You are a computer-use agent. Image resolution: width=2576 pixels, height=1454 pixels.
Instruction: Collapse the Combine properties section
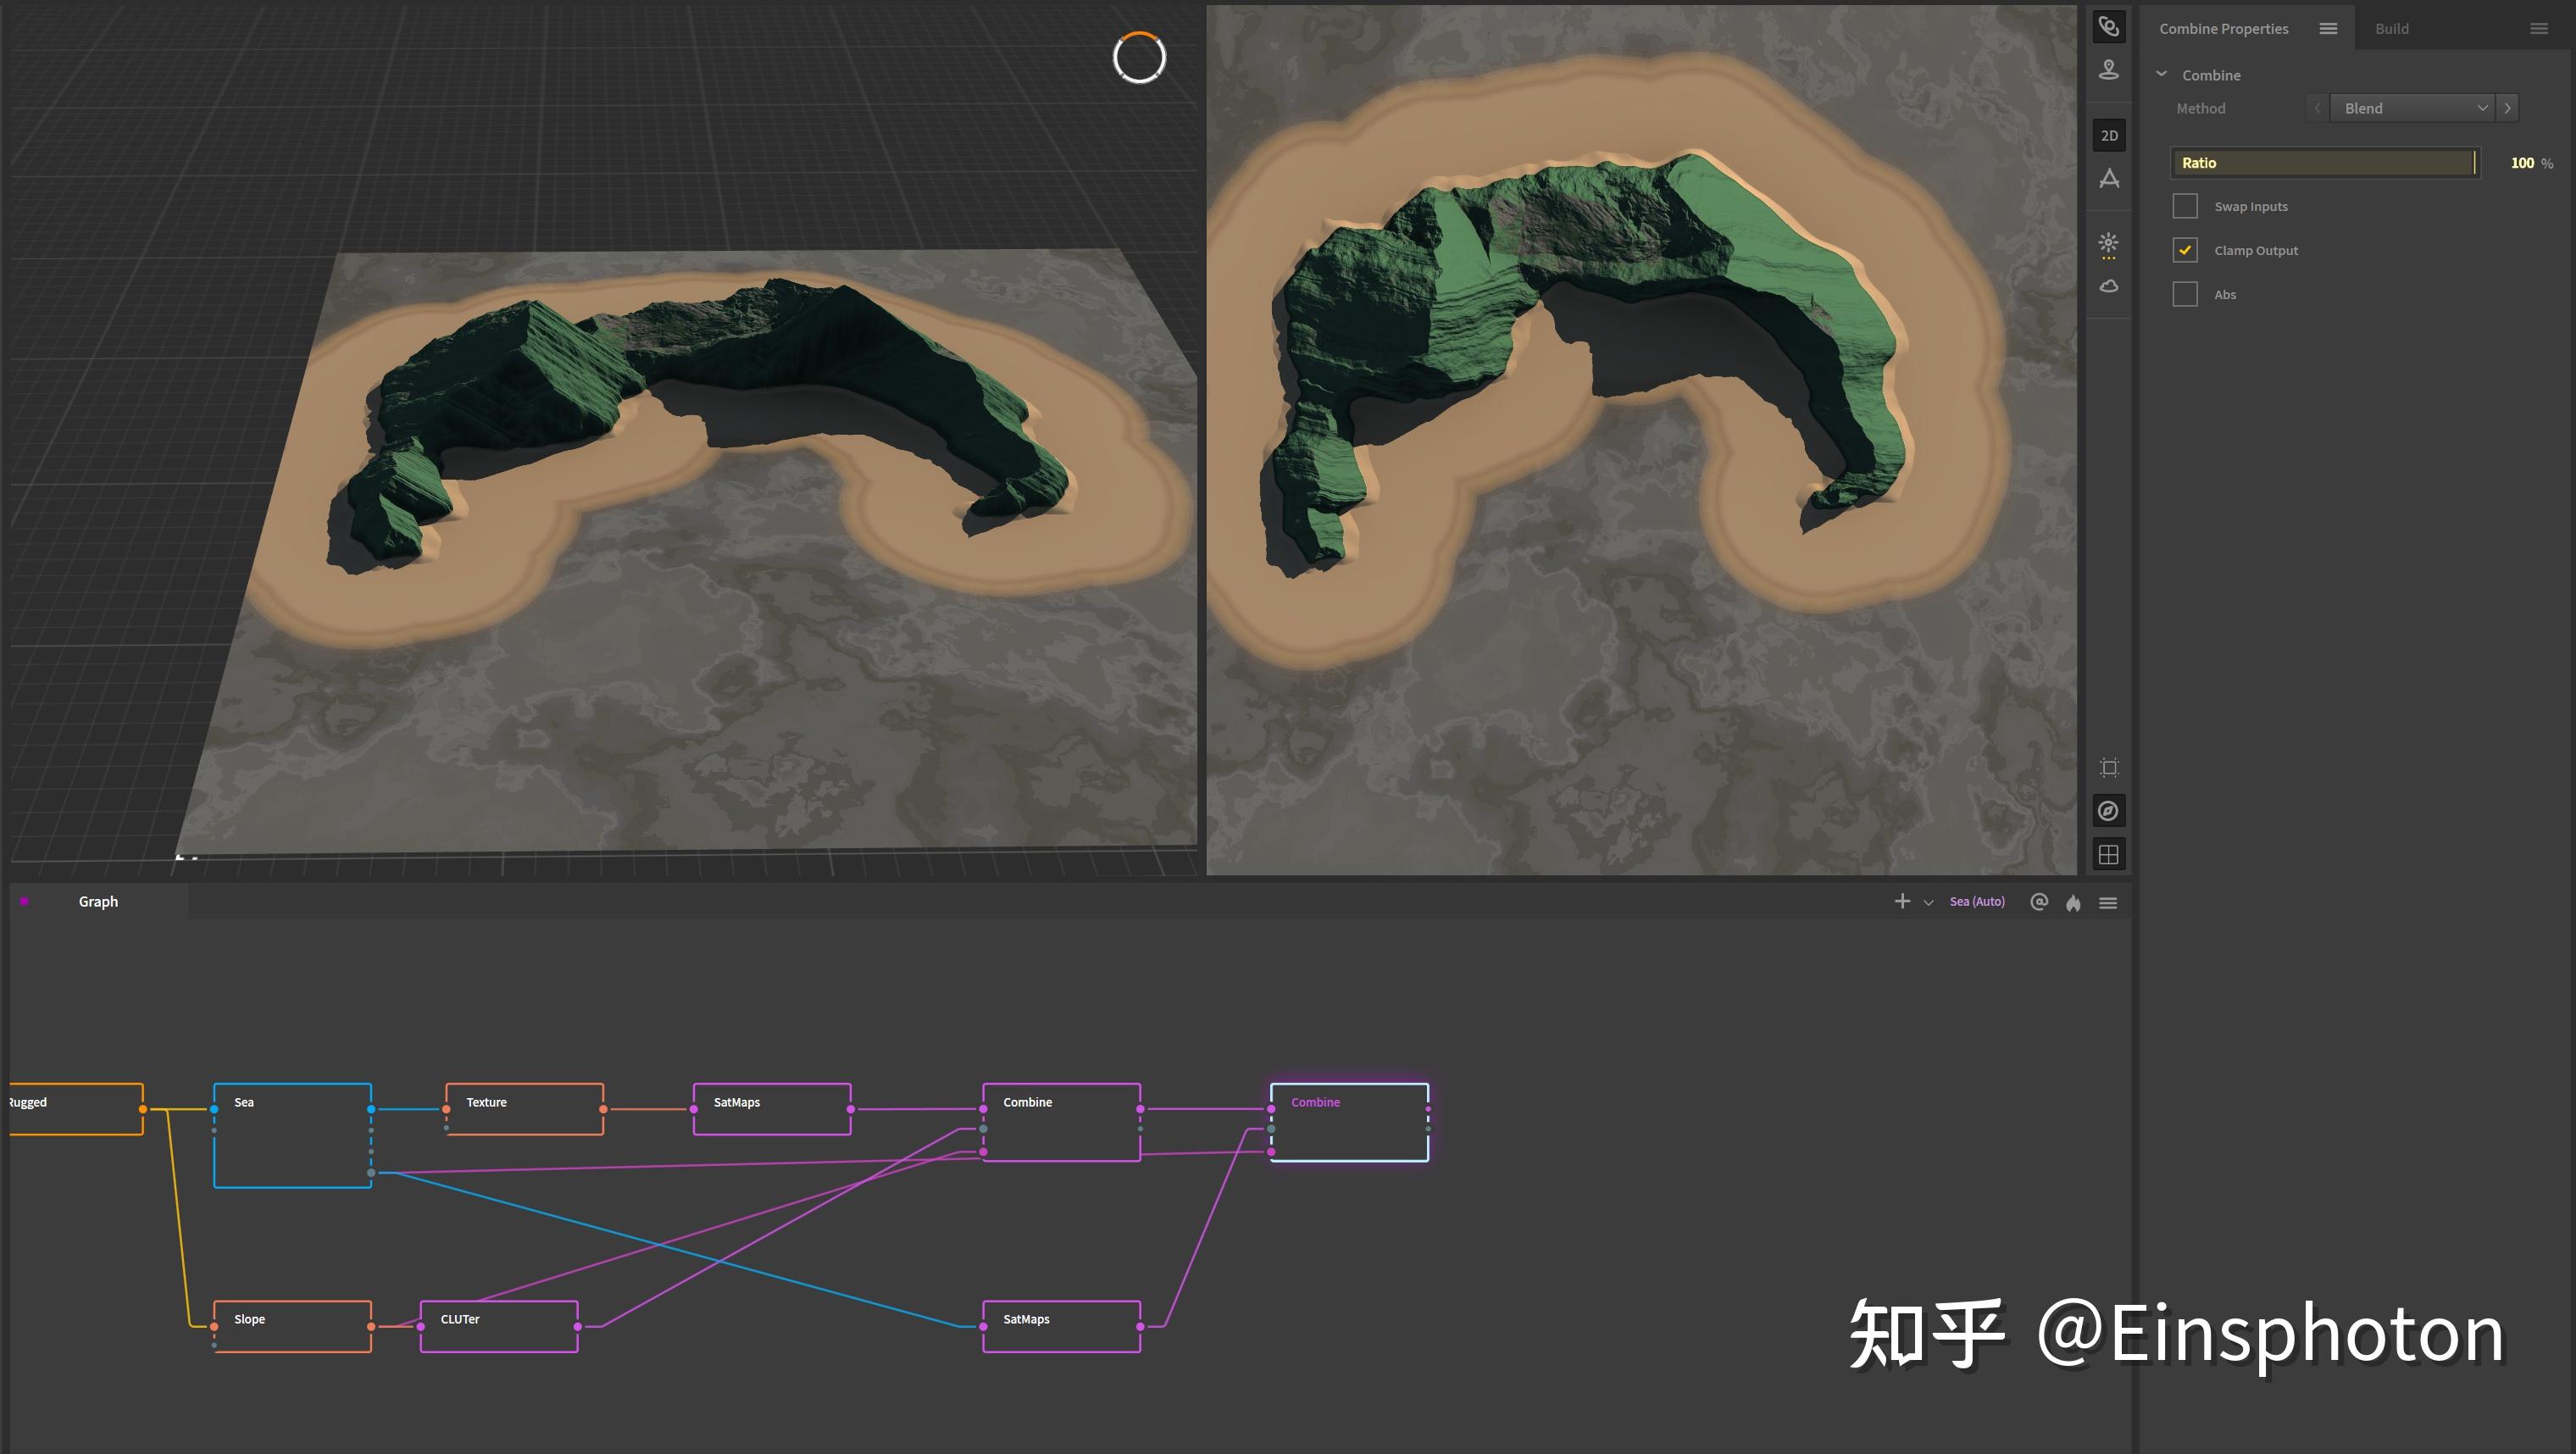(2162, 75)
